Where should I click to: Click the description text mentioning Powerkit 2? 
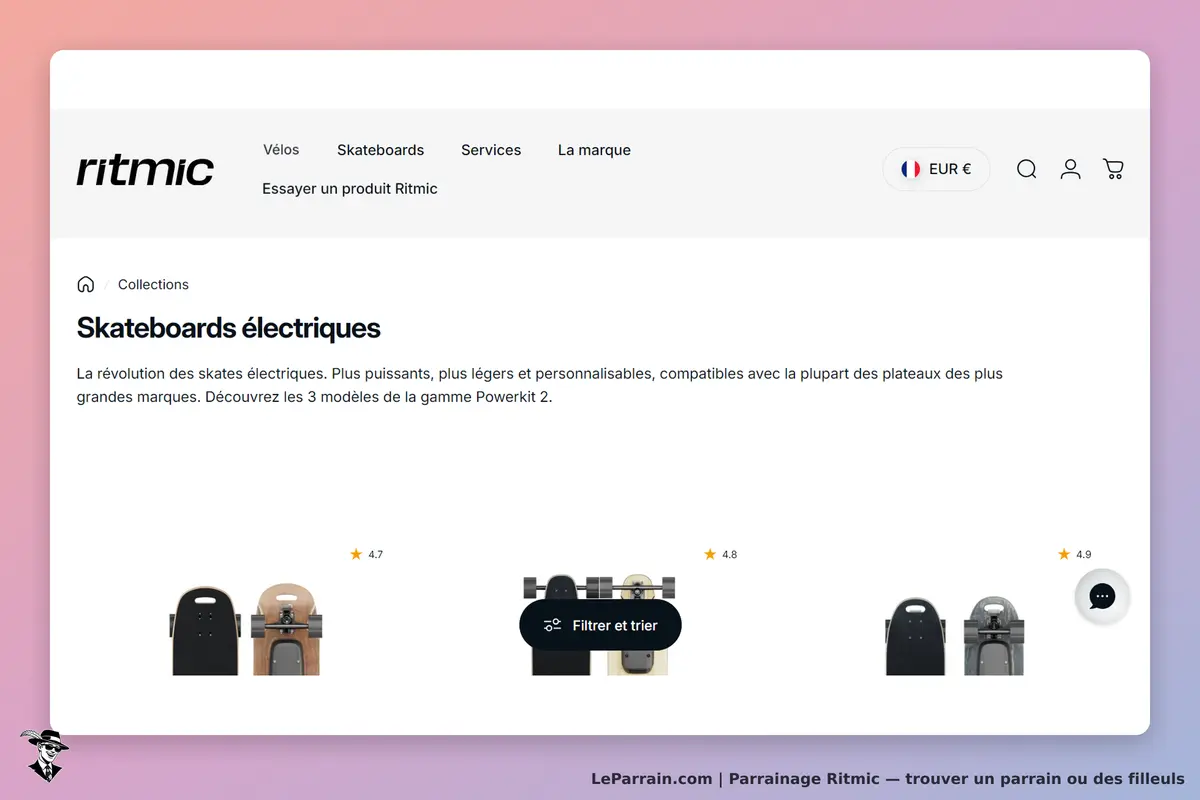point(540,385)
